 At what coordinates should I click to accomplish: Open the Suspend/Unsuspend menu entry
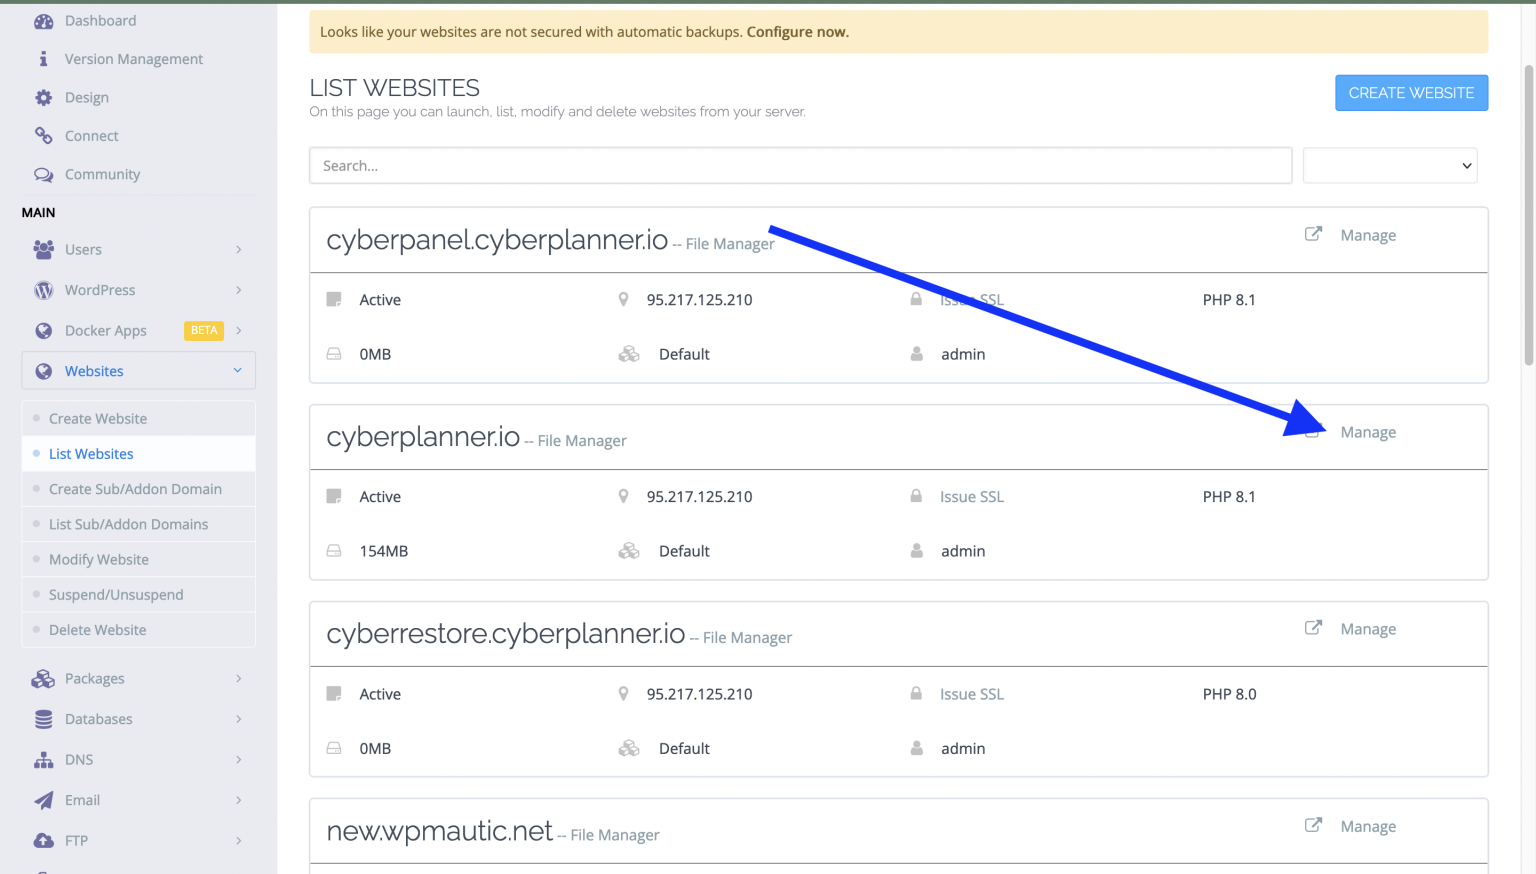[x=116, y=594]
